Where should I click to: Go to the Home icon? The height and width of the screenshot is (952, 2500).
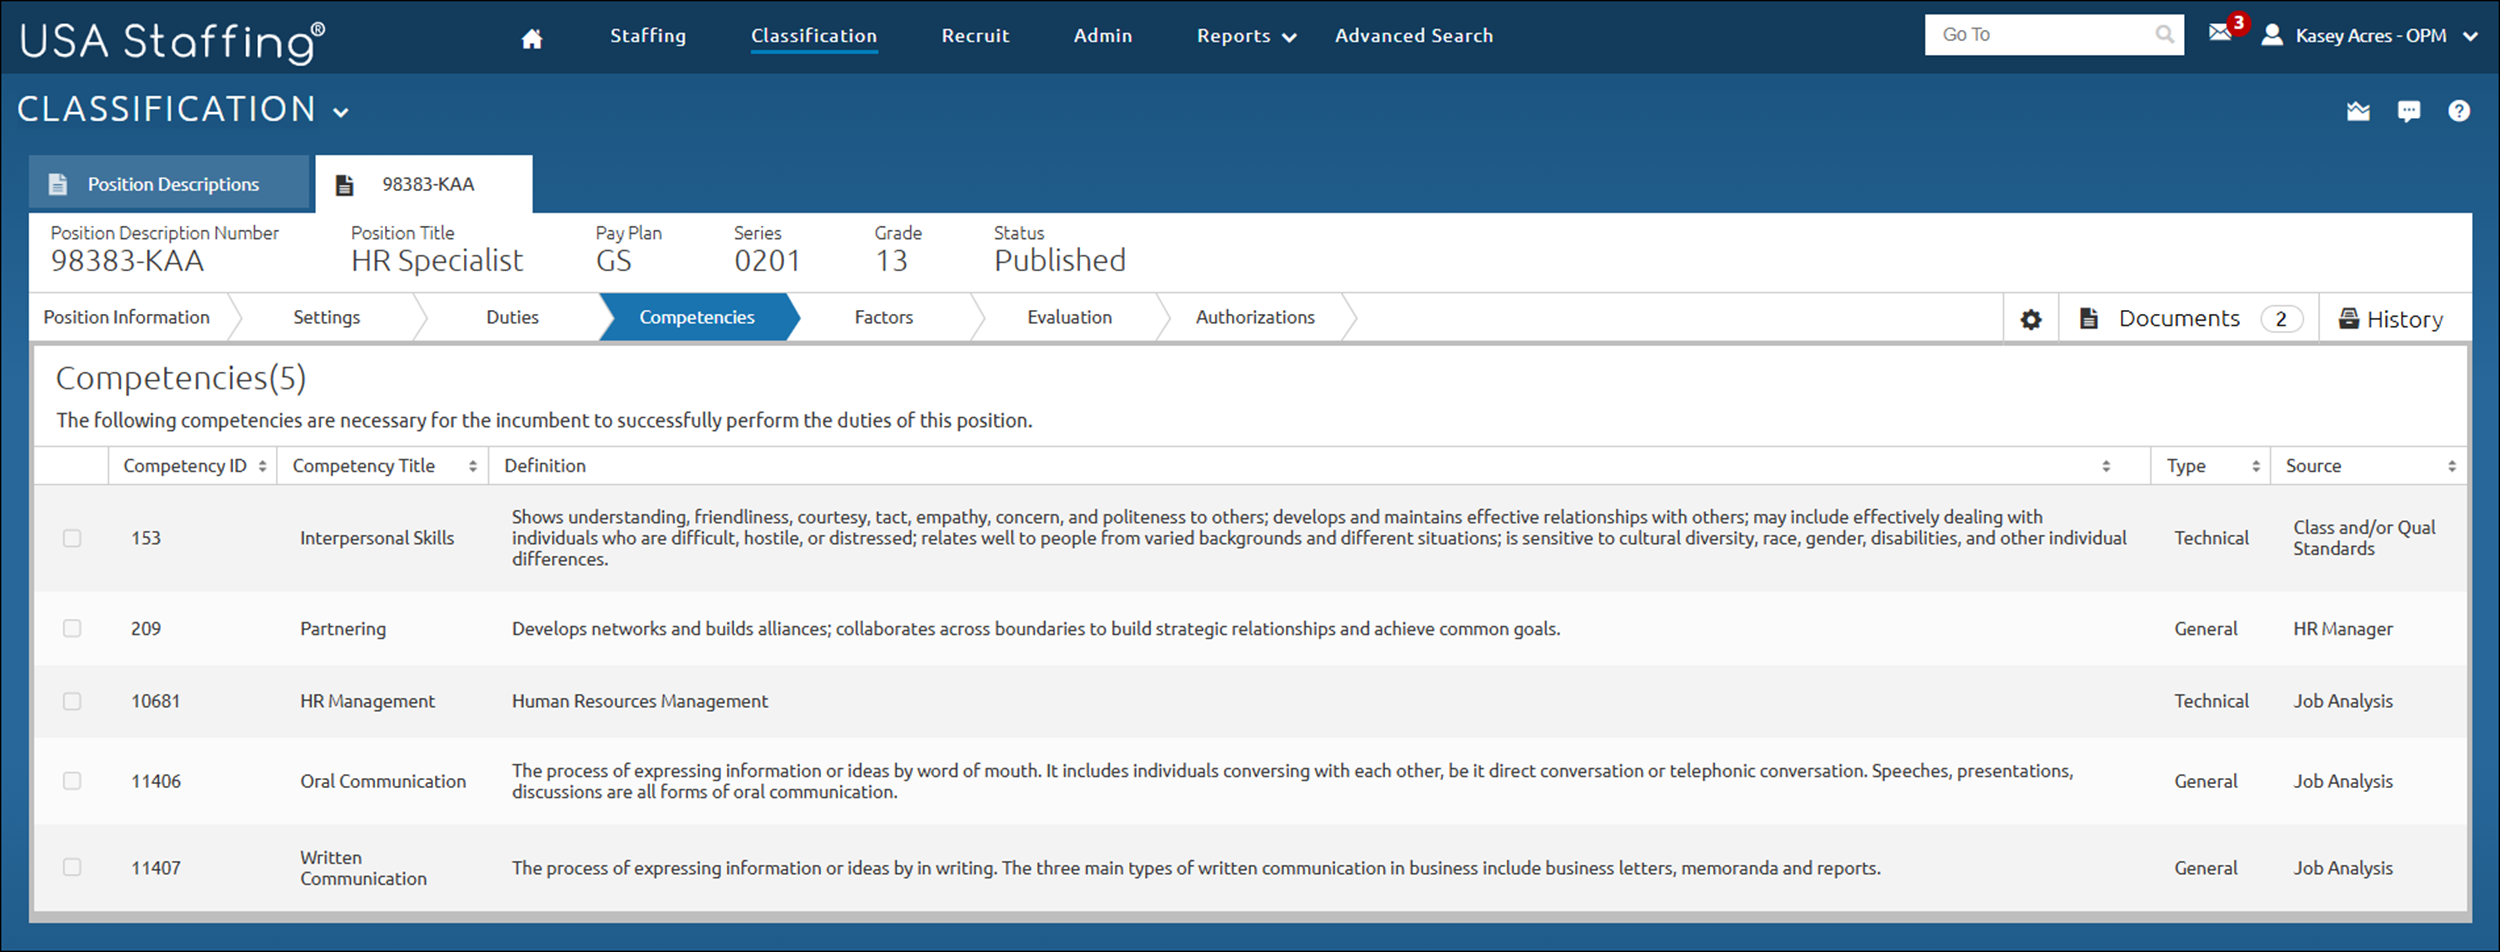click(532, 38)
